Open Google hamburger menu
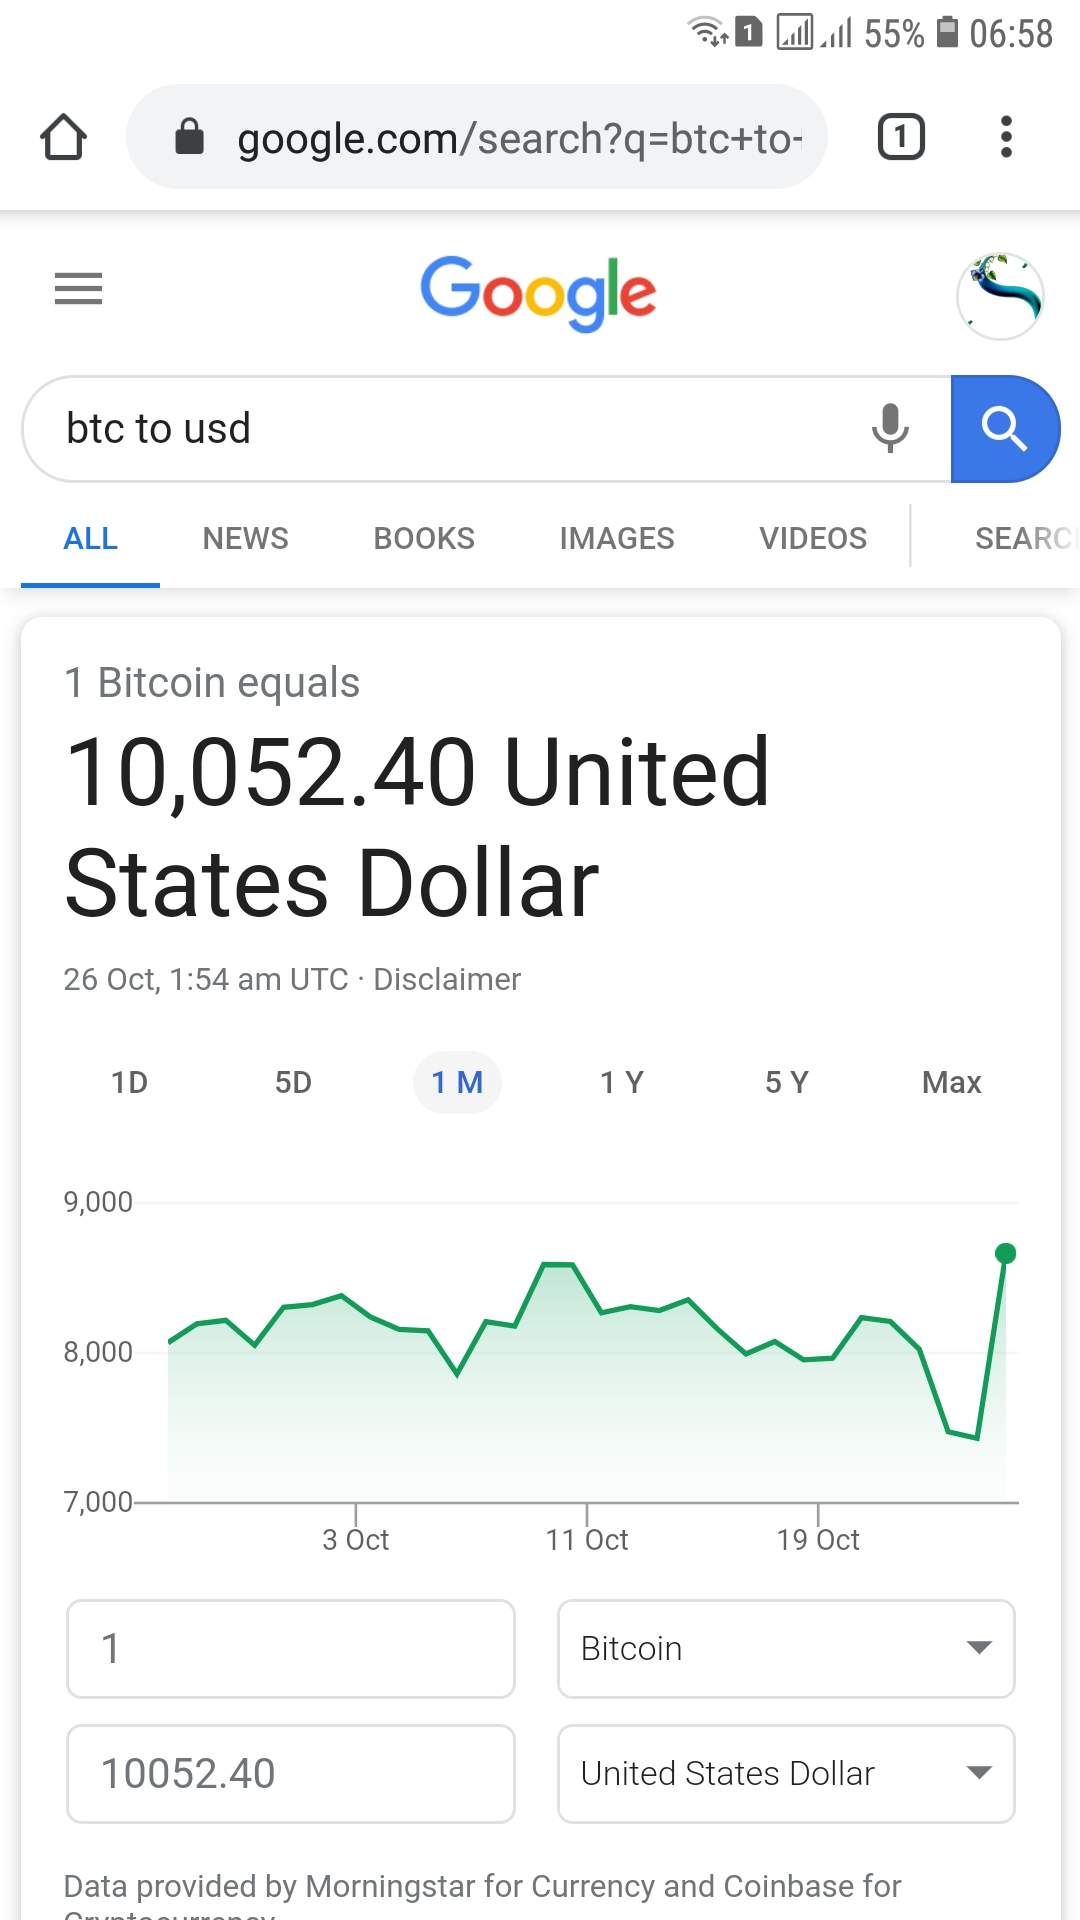 [78, 289]
